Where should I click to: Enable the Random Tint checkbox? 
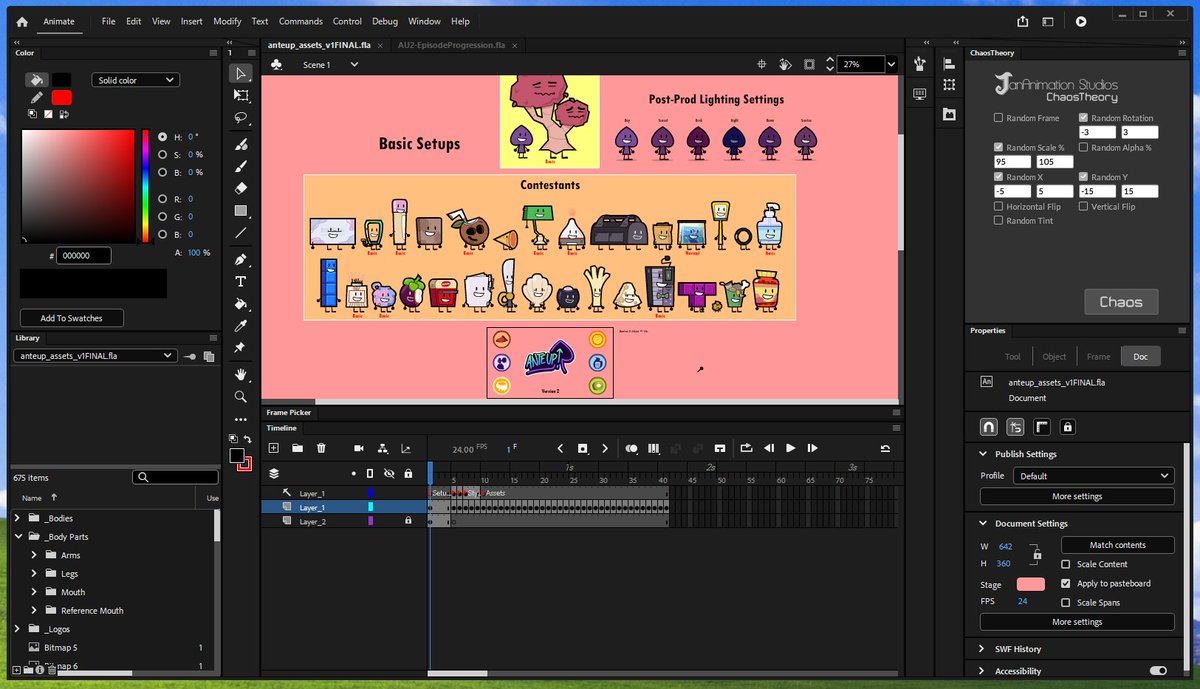tap(998, 220)
